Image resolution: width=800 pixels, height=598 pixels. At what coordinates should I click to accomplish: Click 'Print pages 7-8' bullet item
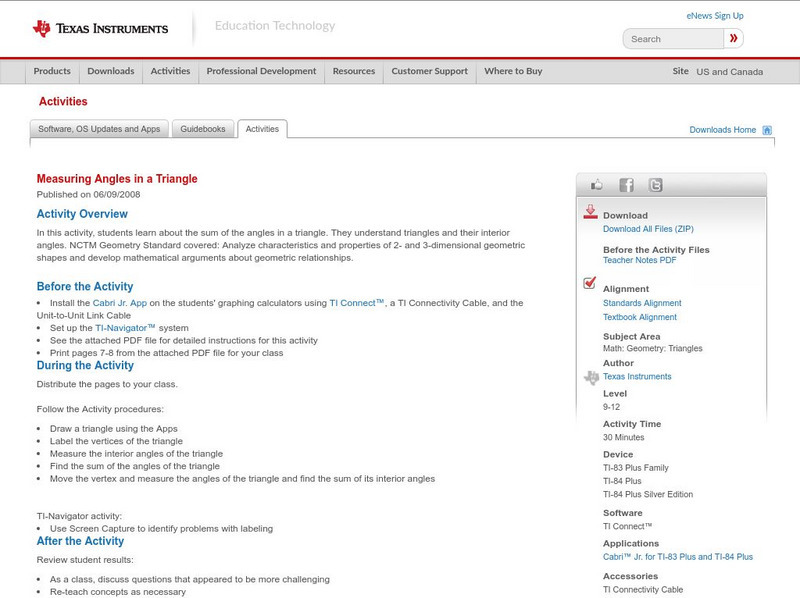[166, 353]
